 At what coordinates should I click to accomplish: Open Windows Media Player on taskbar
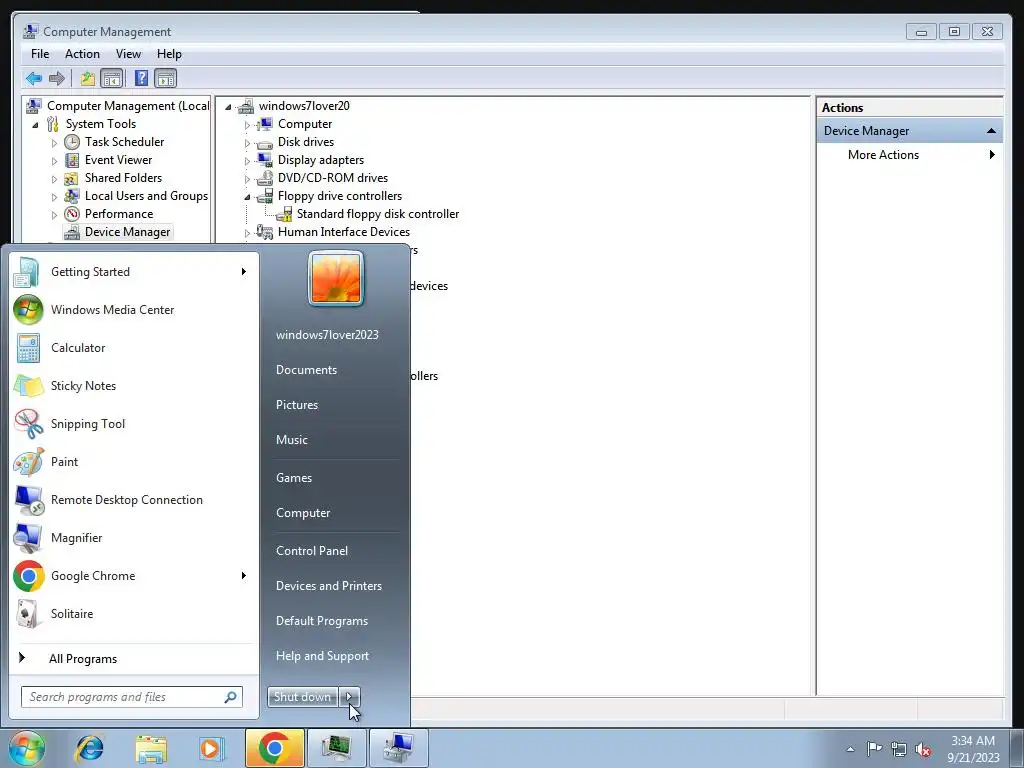click(x=211, y=748)
